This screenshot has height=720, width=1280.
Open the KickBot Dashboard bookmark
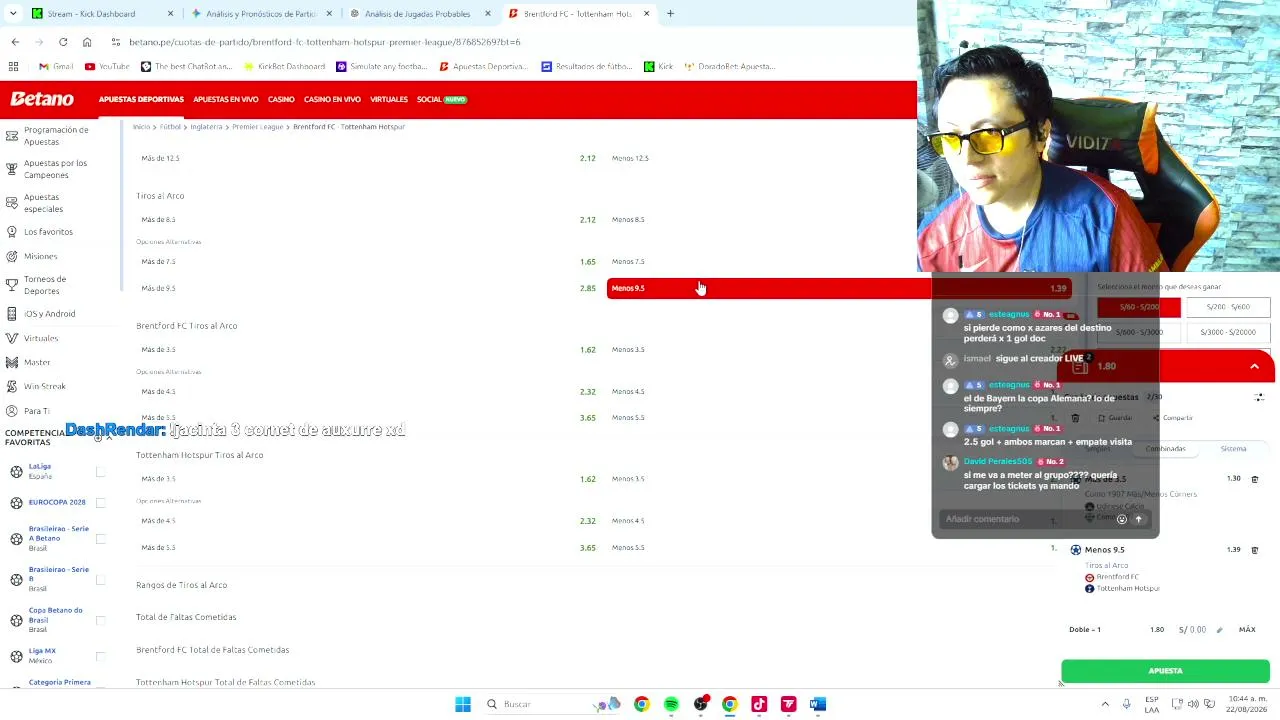point(284,66)
